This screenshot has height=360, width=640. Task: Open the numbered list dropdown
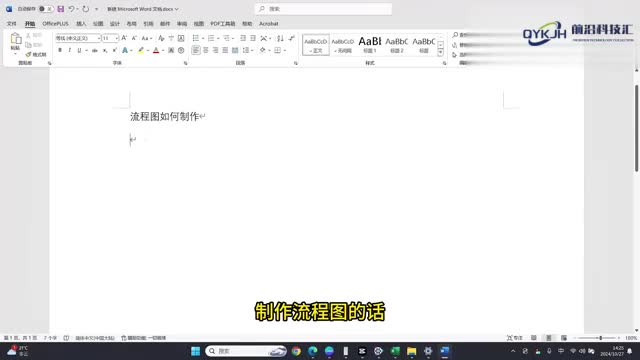[218, 38]
